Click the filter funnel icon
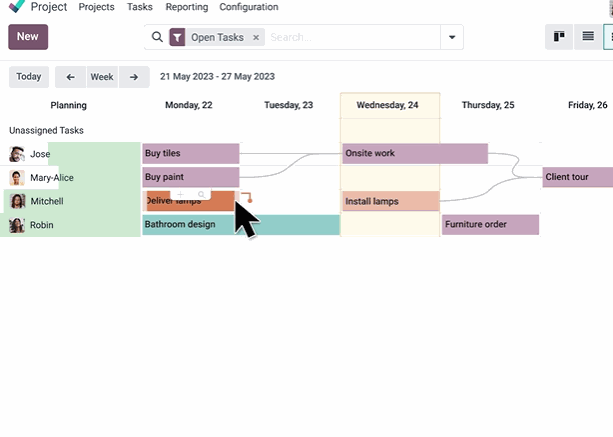This screenshot has width=613, height=437. pos(177,37)
